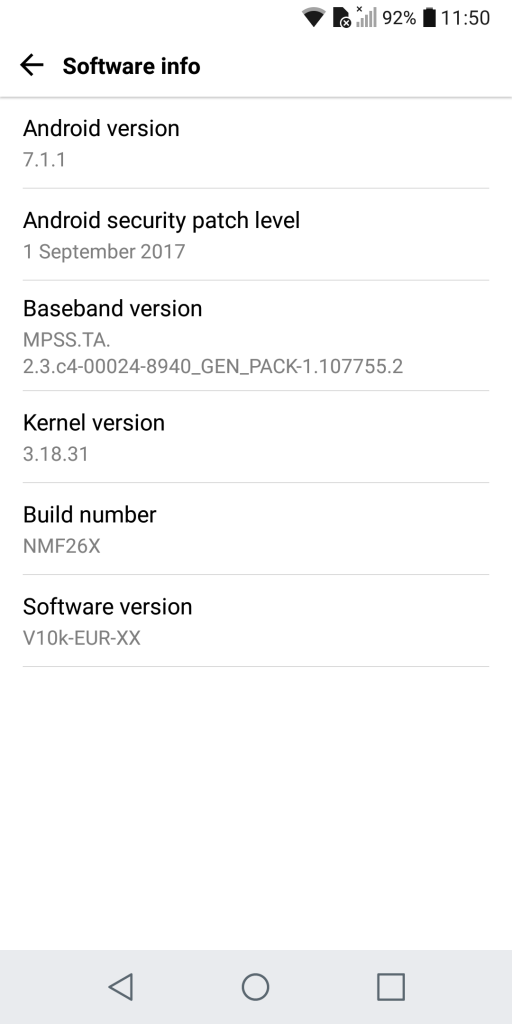Tap the Kernel version entry
512x1024 pixels.
click(256, 438)
